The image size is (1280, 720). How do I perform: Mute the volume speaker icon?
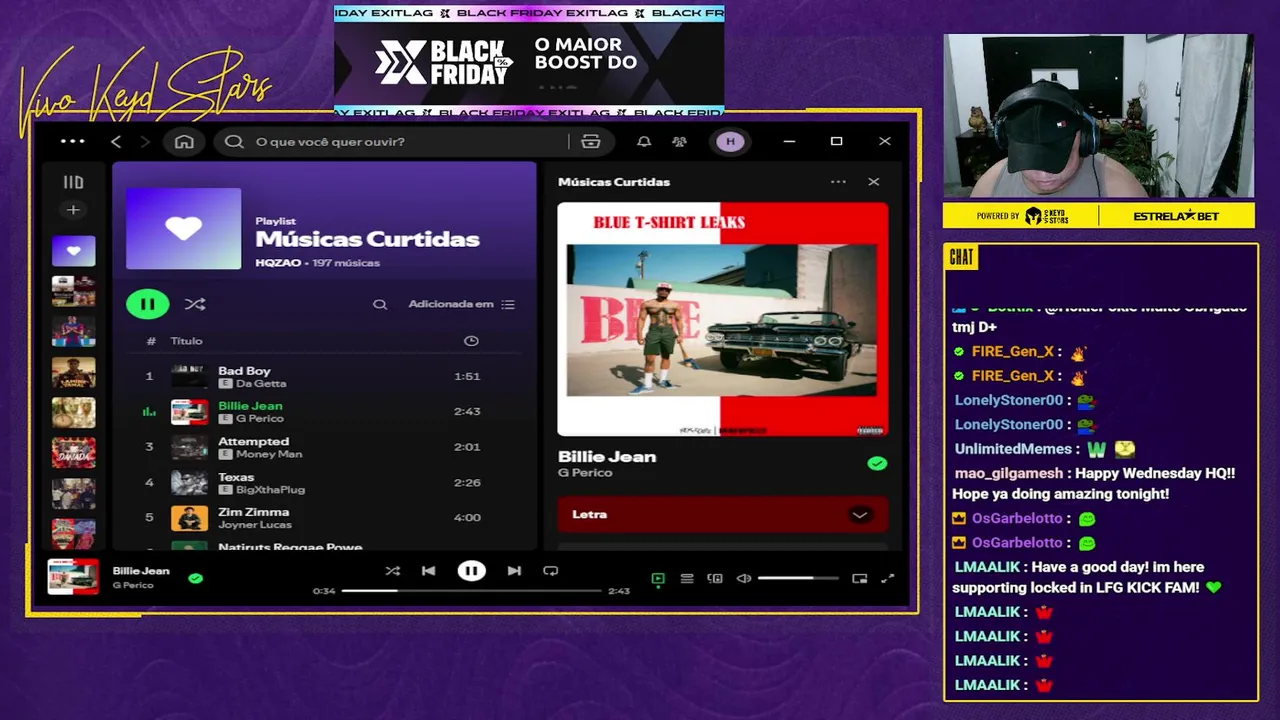click(743, 578)
